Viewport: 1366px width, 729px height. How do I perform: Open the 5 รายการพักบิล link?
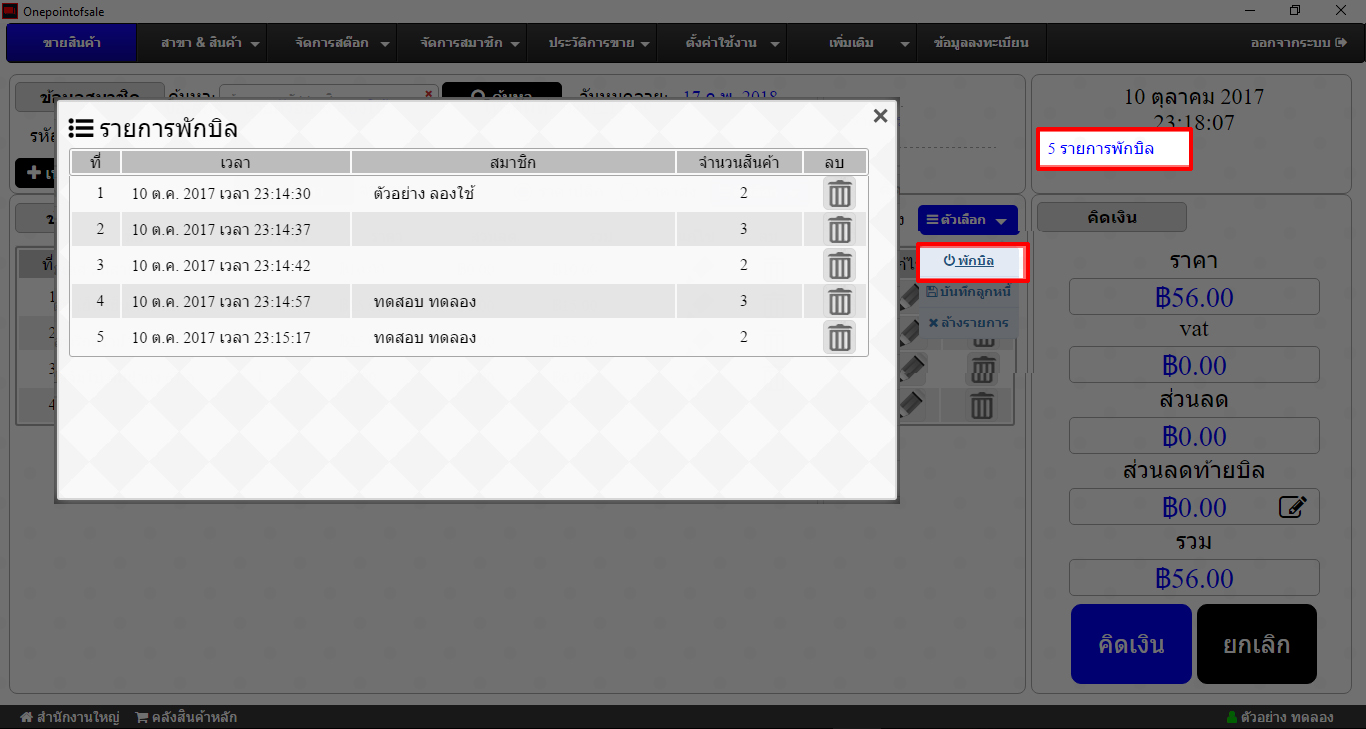pyautogui.click(x=1101, y=149)
